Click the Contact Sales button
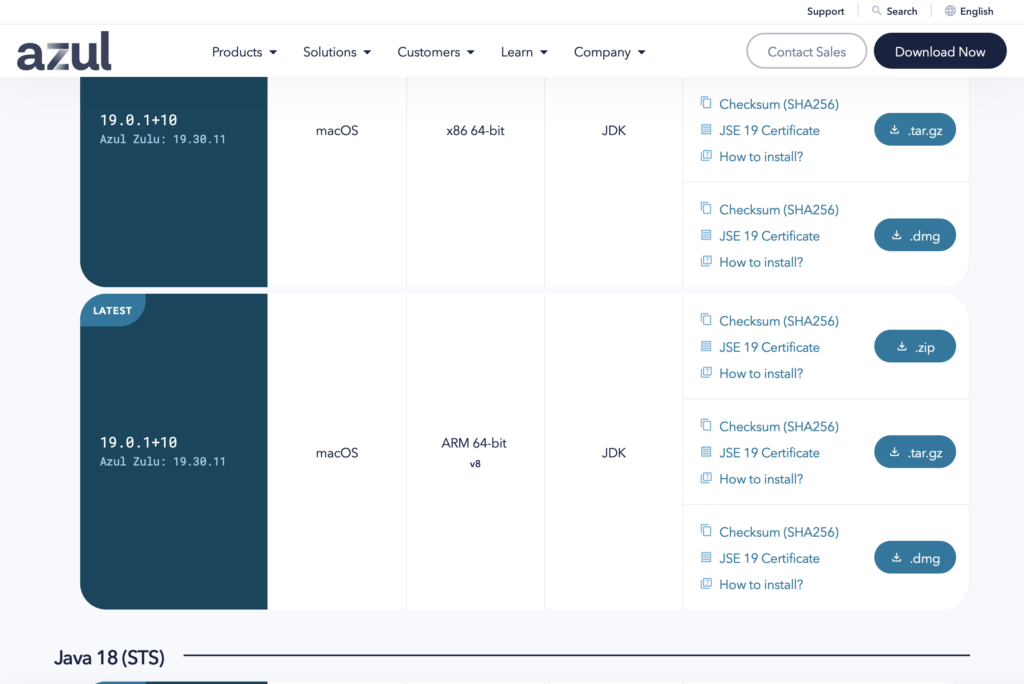Viewport: 1024px width, 684px height. click(806, 52)
